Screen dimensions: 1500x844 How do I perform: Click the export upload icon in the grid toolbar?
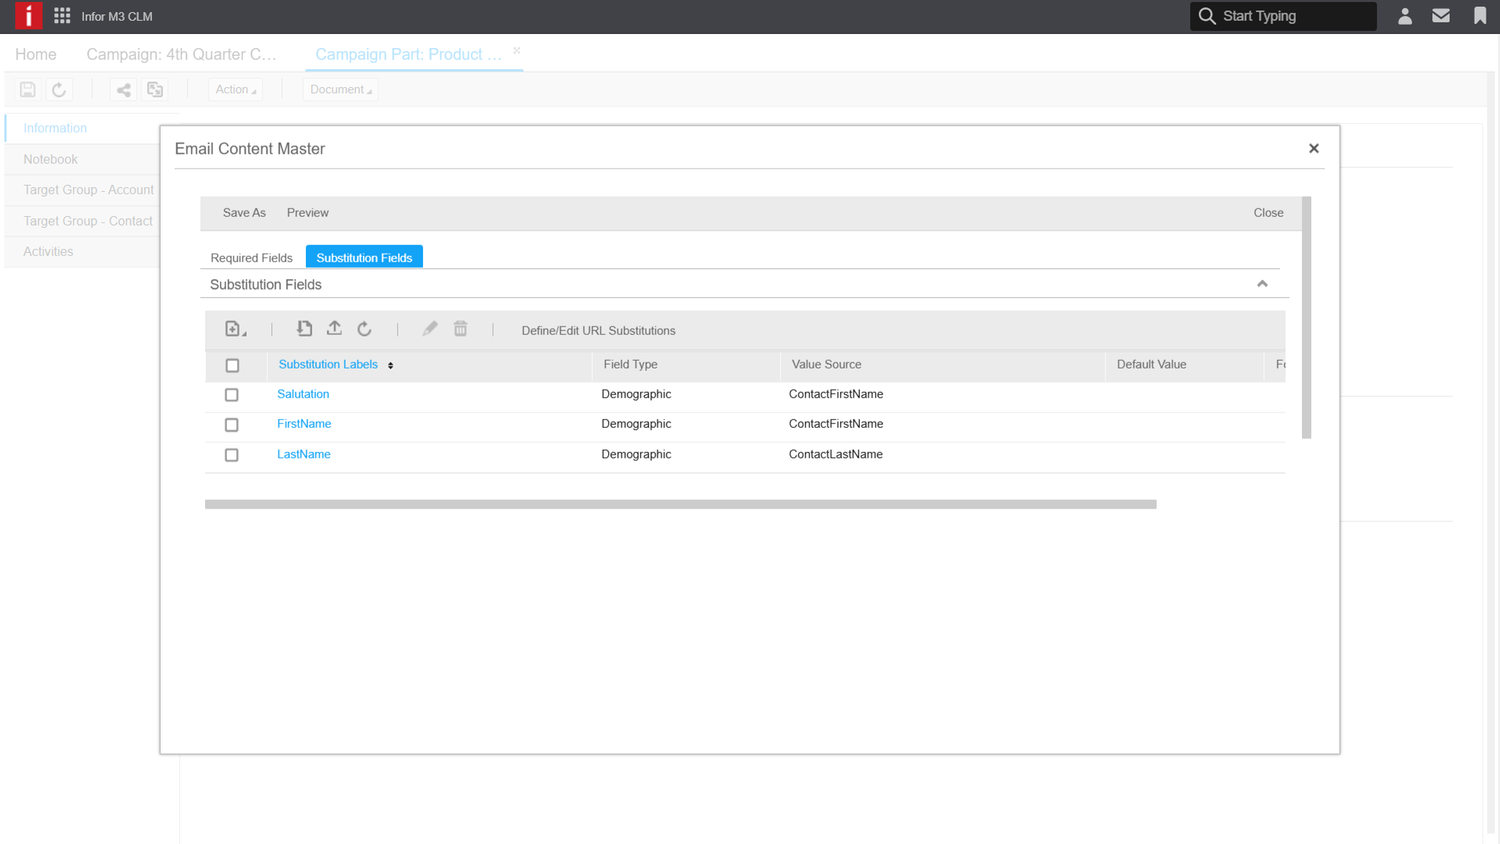click(x=334, y=328)
